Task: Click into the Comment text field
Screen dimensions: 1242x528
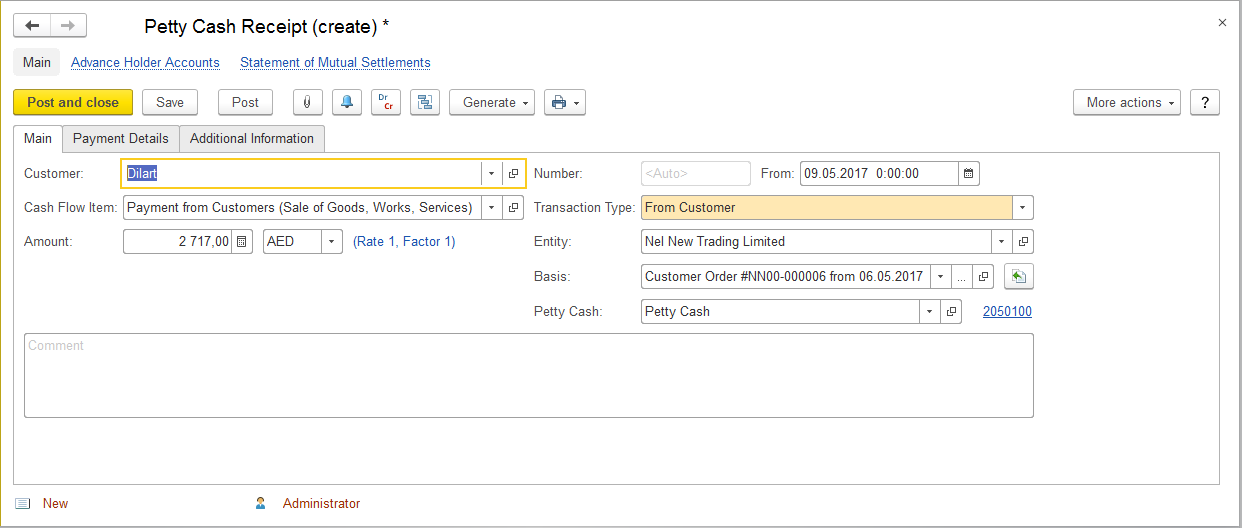Action: tap(528, 375)
